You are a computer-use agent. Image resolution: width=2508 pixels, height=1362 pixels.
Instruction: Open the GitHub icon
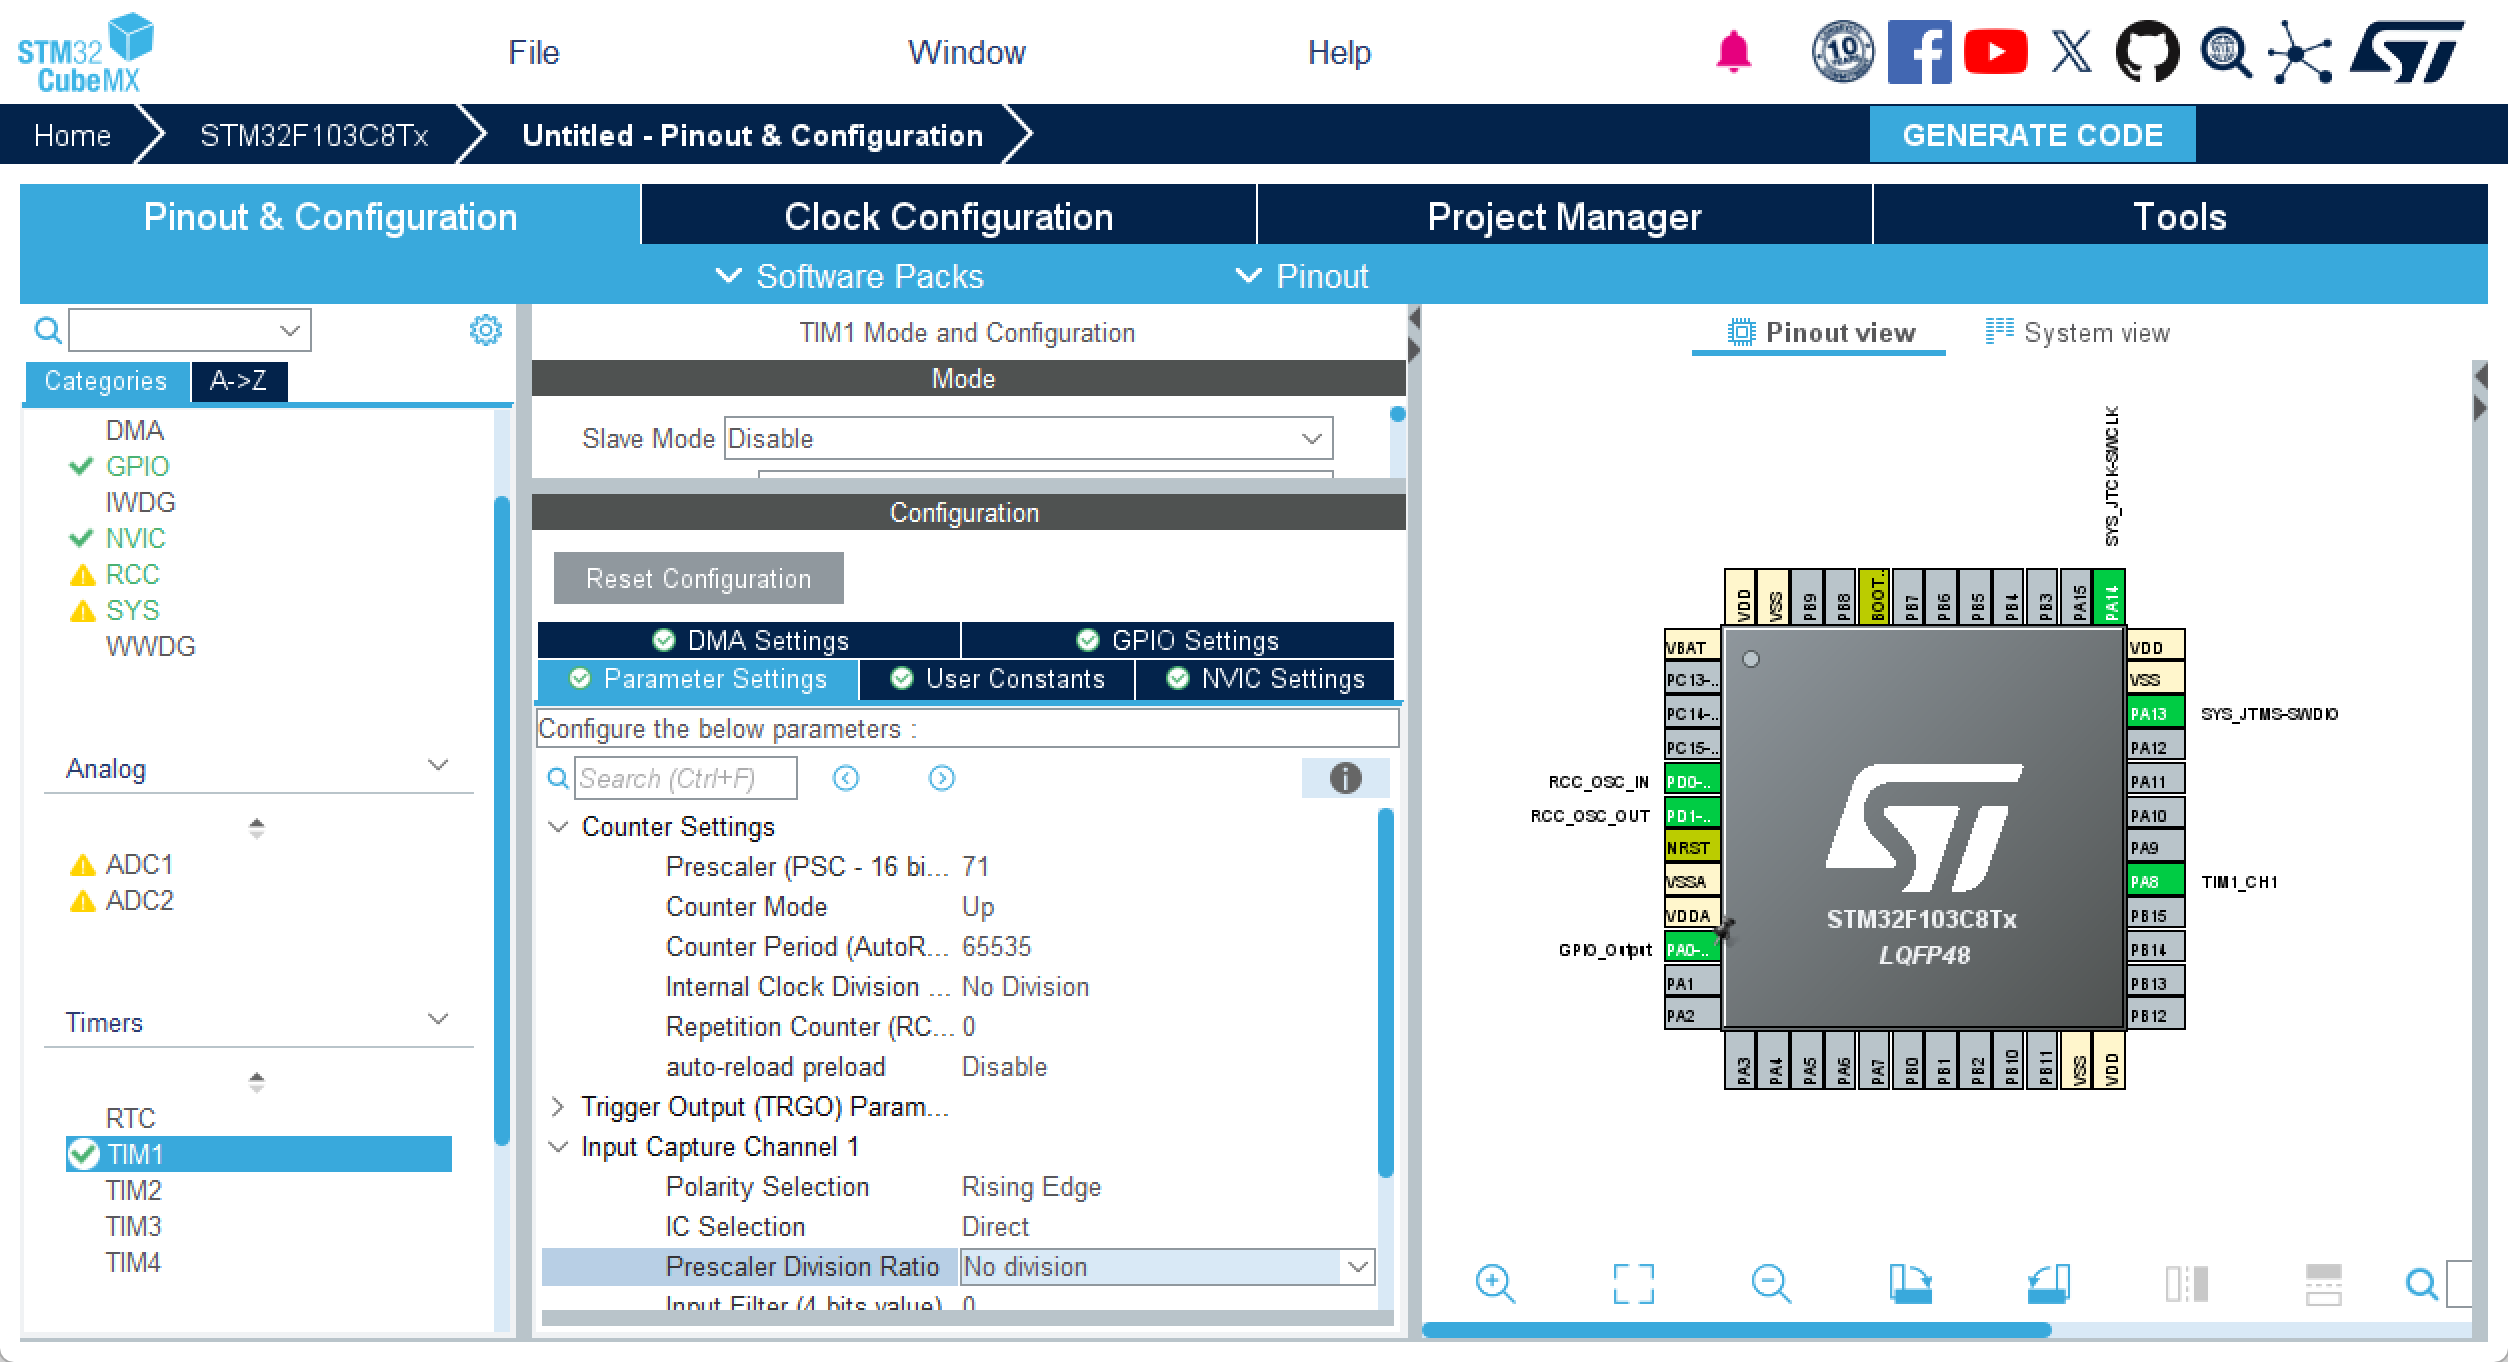point(2147,51)
